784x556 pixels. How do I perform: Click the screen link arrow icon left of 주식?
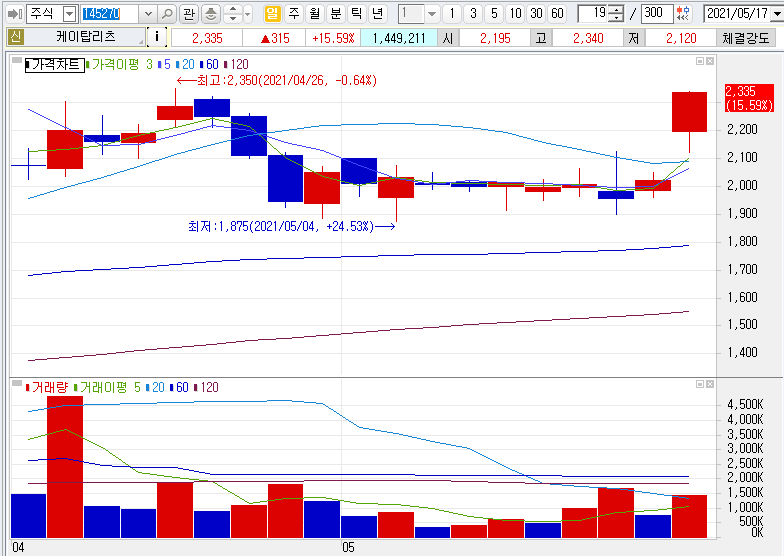pyautogui.click(x=14, y=14)
